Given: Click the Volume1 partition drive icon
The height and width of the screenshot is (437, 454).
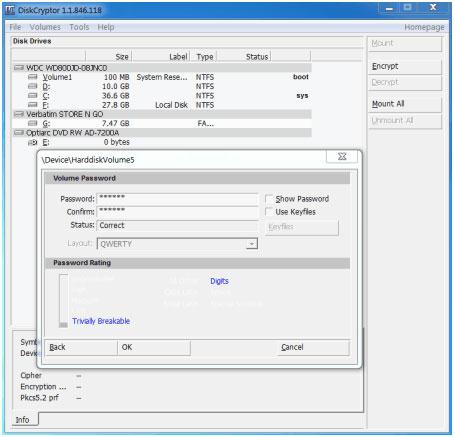Looking at the screenshot, I should (x=33, y=77).
